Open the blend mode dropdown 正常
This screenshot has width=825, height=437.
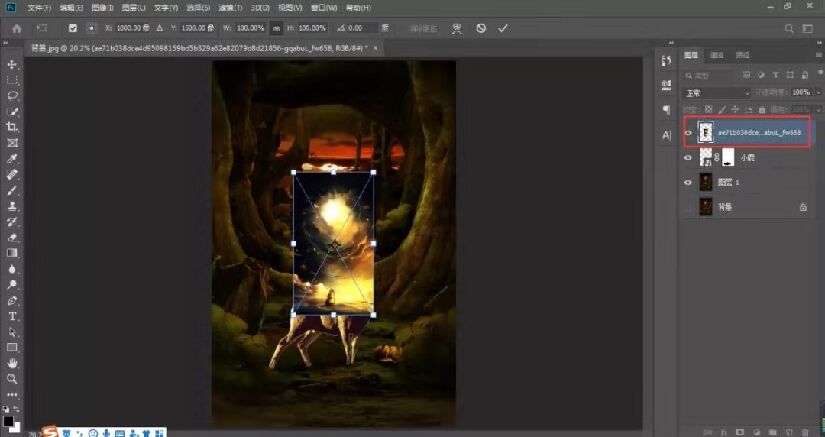717,93
